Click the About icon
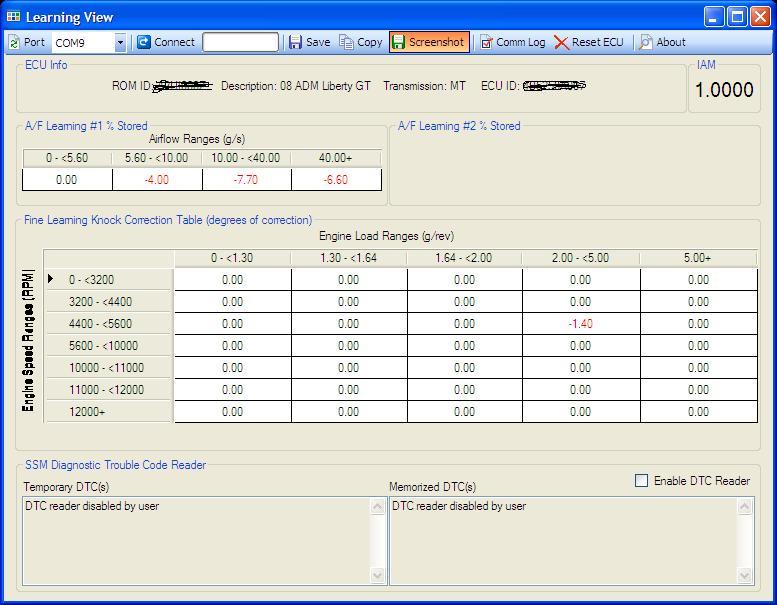The width and height of the screenshot is (777, 605). click(646, 43)
